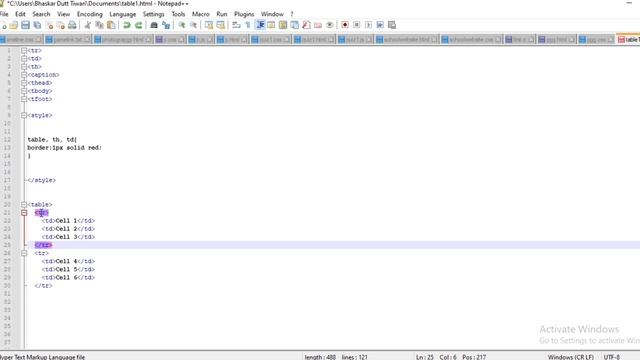Click the 'UTF-8' encoding status field
This screenshot has height=360, width=640.
(x=611, y=357)
